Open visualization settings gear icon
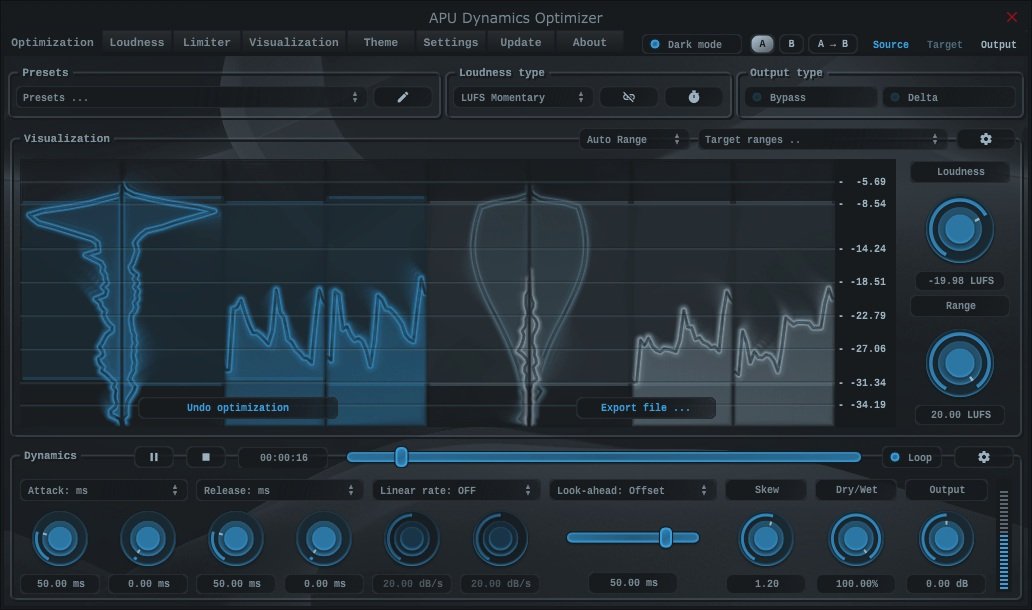The width and height of the screenshot is (1032, 610). 985,139
